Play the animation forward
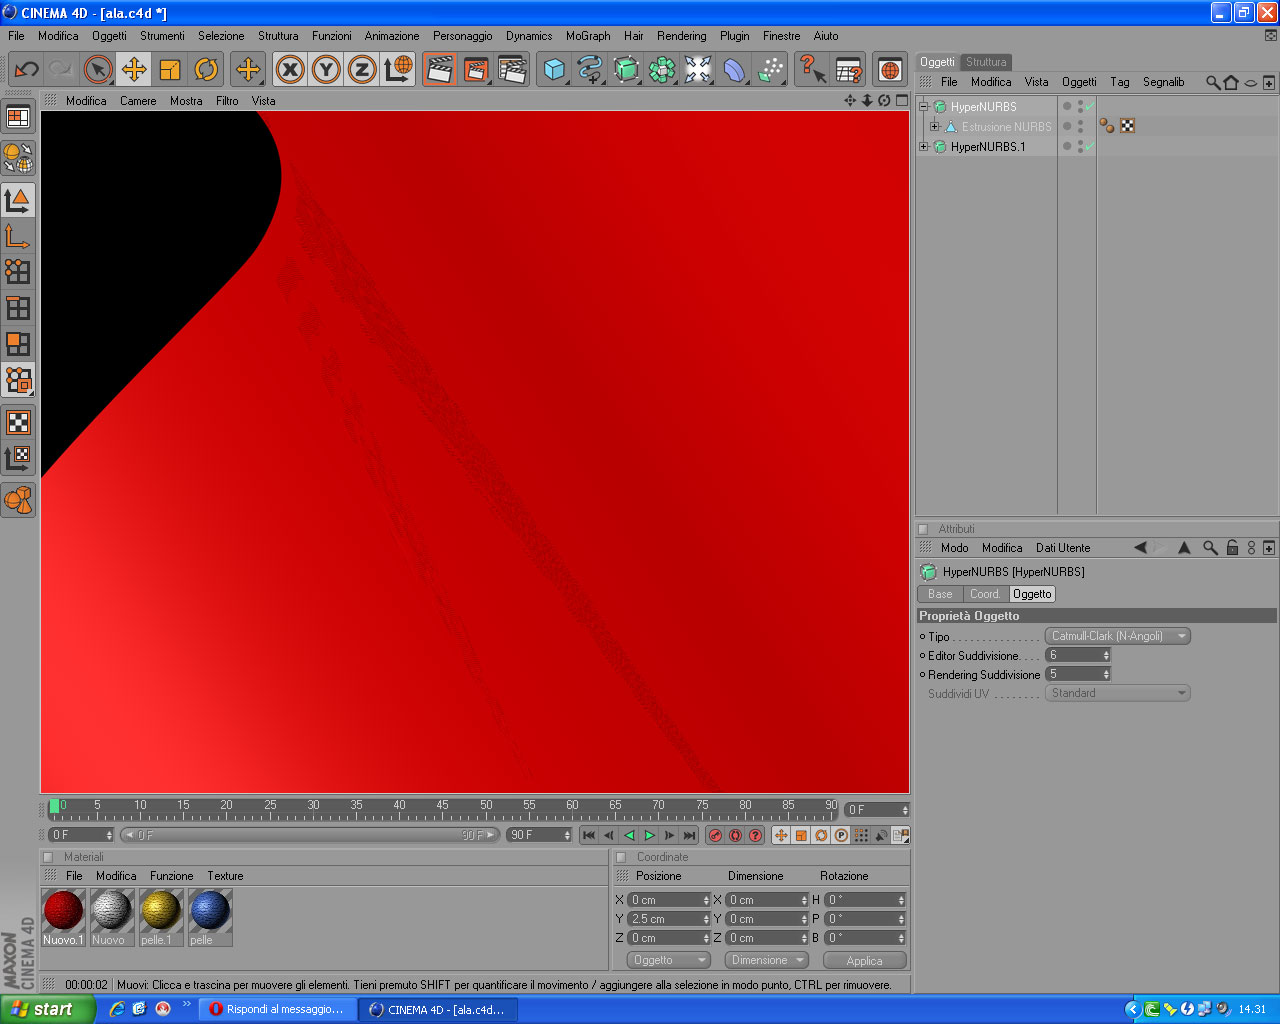Viewport: 1280px width, 1024px height. pyautogui.click(x=650, y=835)
